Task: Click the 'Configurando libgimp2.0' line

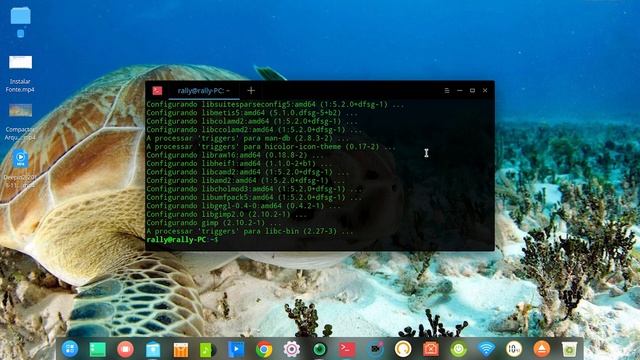Action: pyautogui.click(x=227, y=214)
